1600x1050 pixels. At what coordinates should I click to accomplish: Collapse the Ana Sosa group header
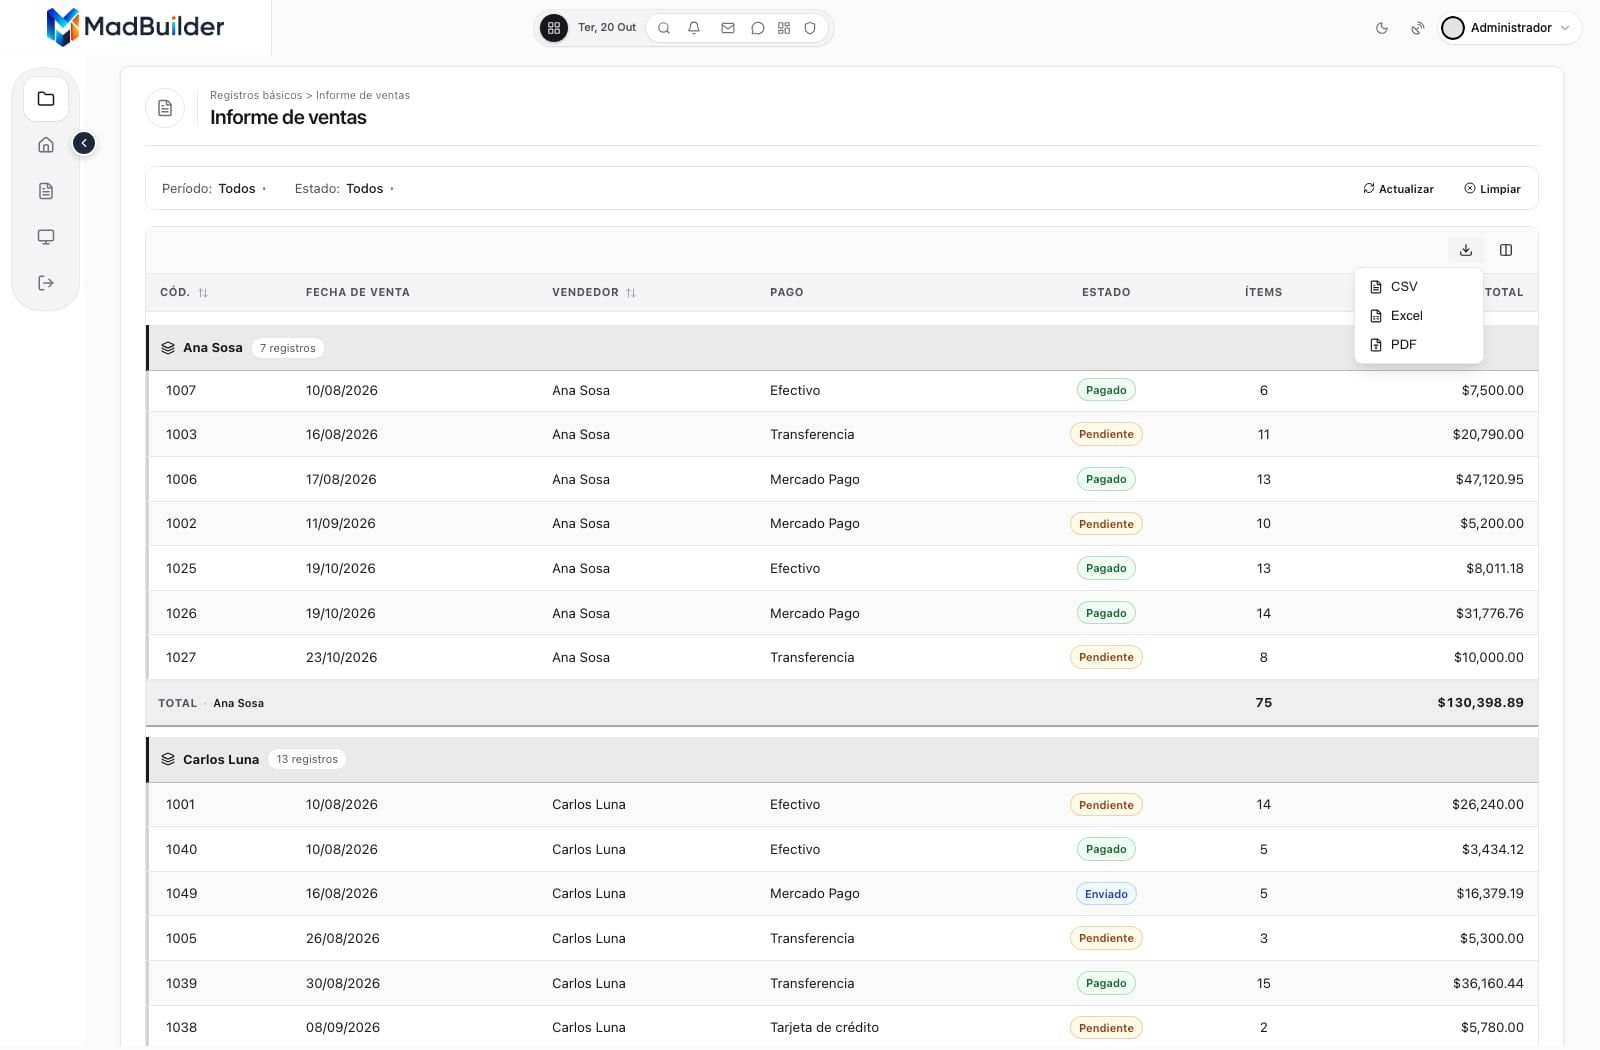click(x=842, y=348)
